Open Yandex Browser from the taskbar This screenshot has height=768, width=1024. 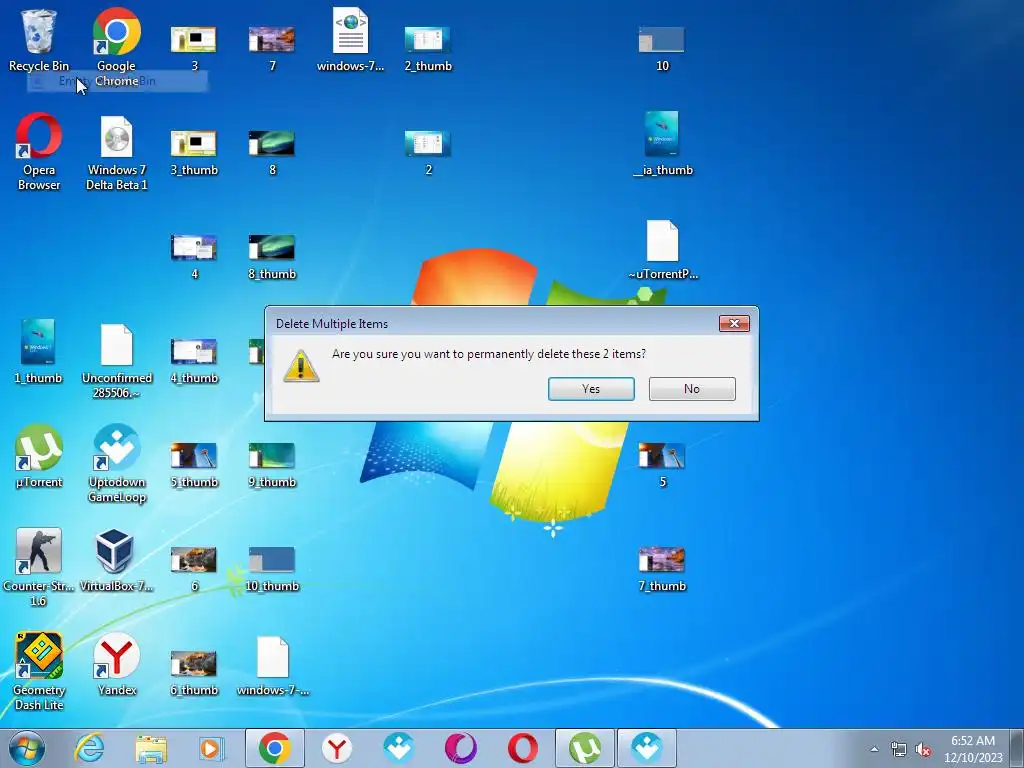(337, 748)
